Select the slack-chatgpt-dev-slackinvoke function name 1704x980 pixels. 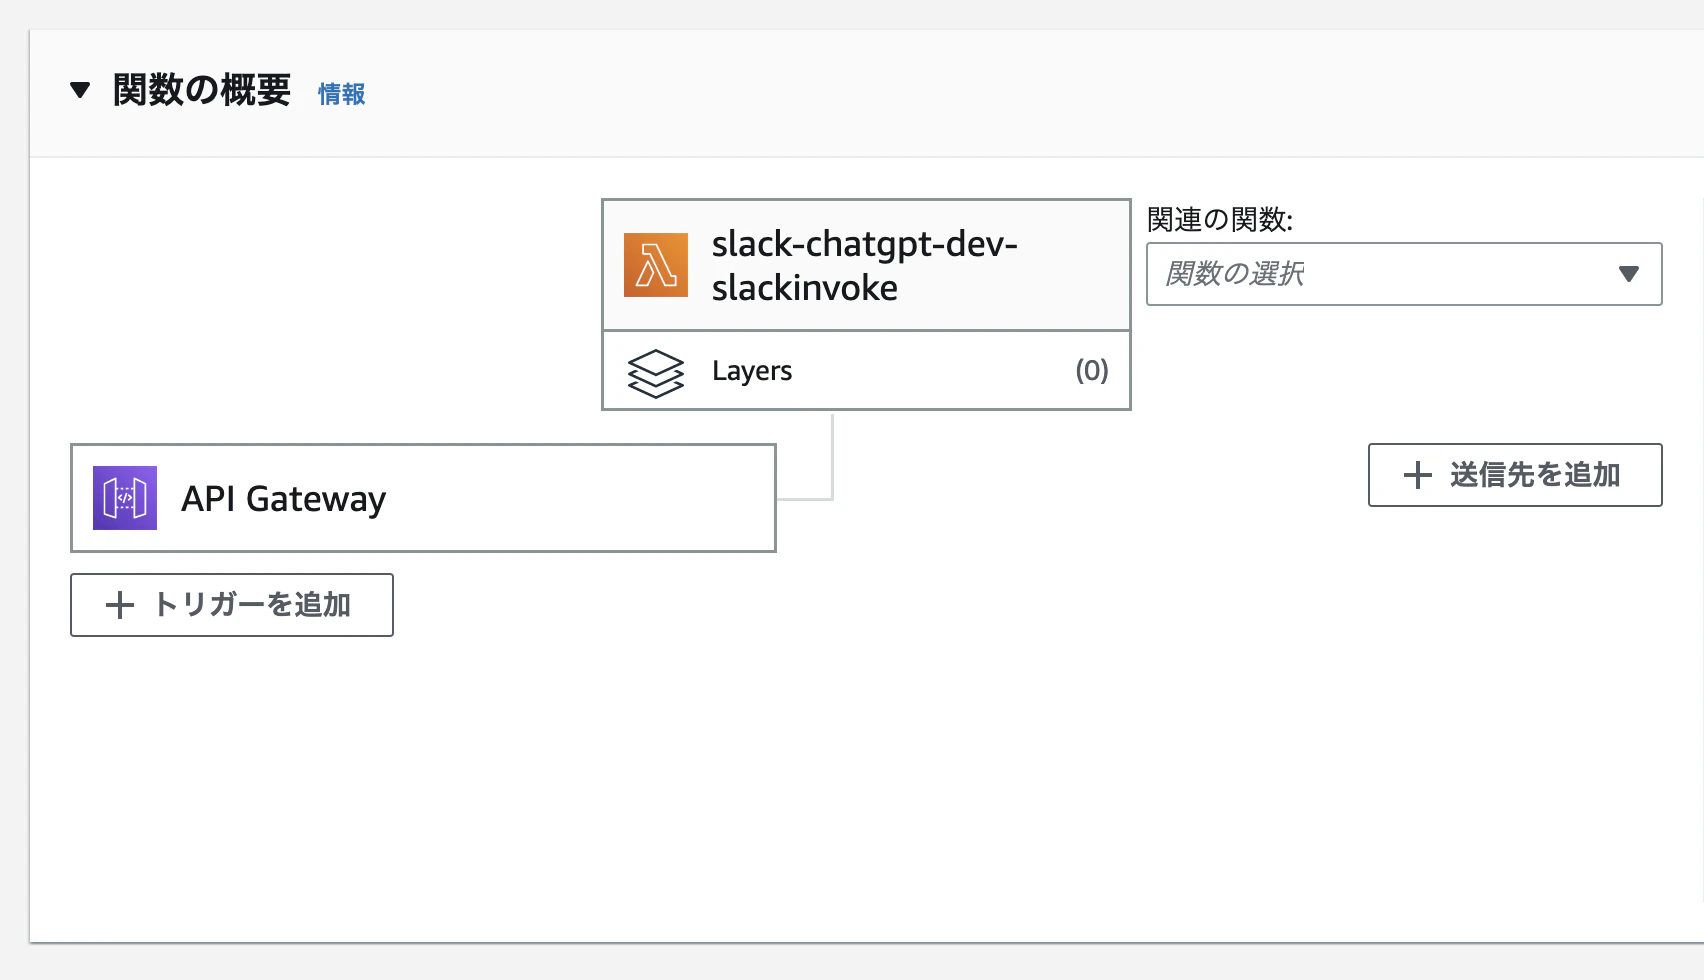864,266
